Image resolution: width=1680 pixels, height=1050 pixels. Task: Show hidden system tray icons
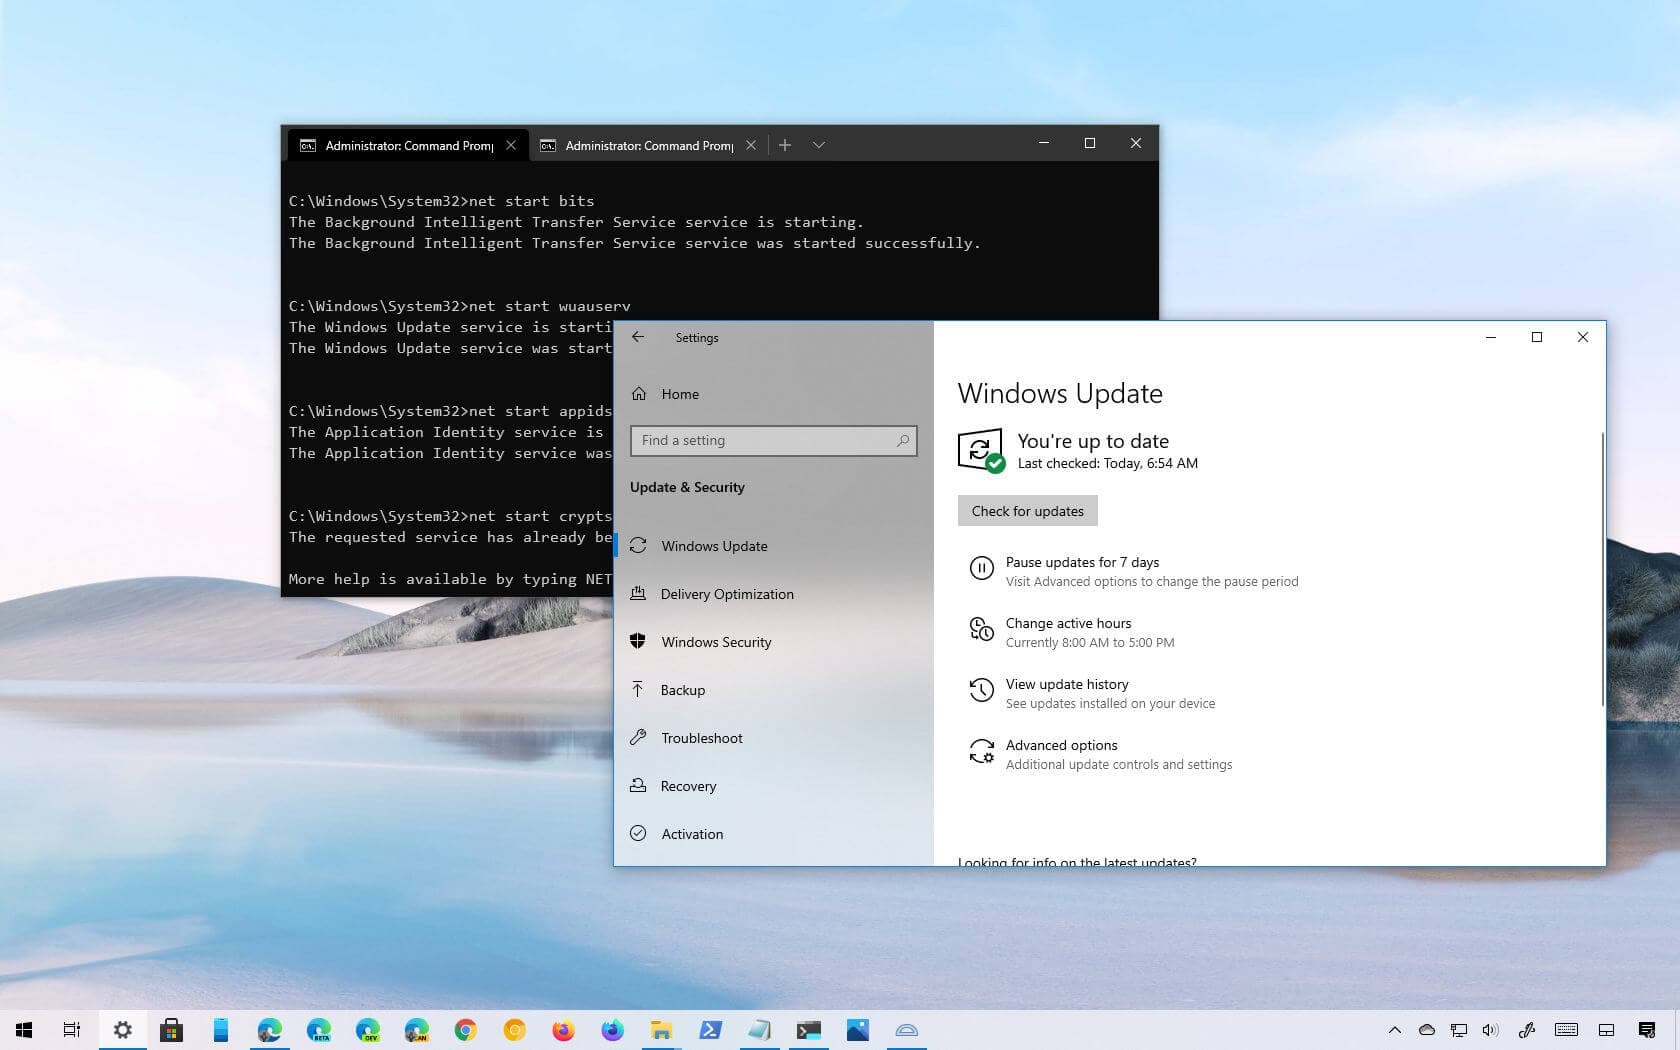tap(1394, 1030)
